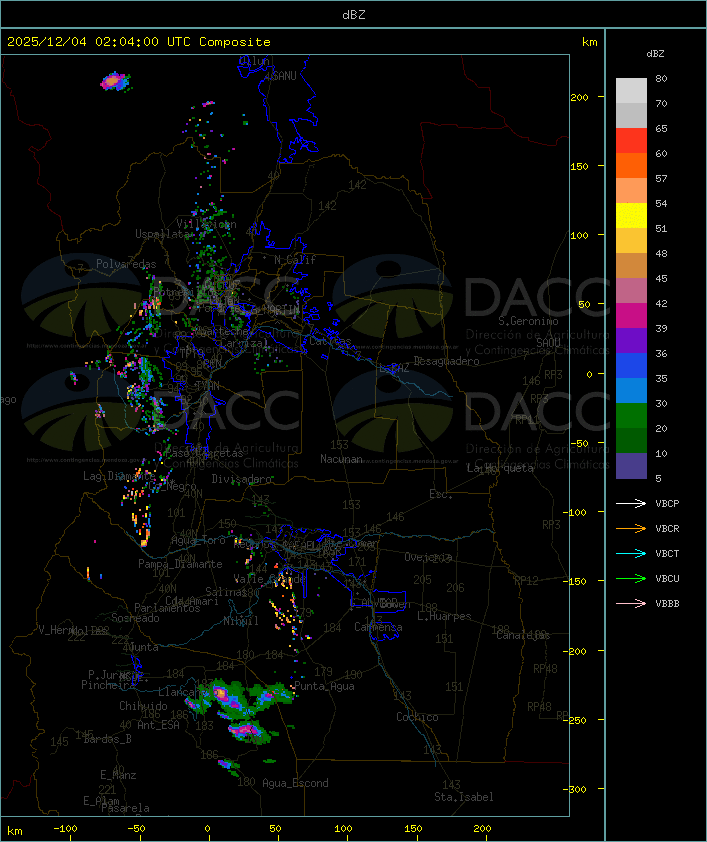Select the red 60-65 dBZ swatch
The width and height of the screenshot is (707, 842).
[x=631, y=141]
